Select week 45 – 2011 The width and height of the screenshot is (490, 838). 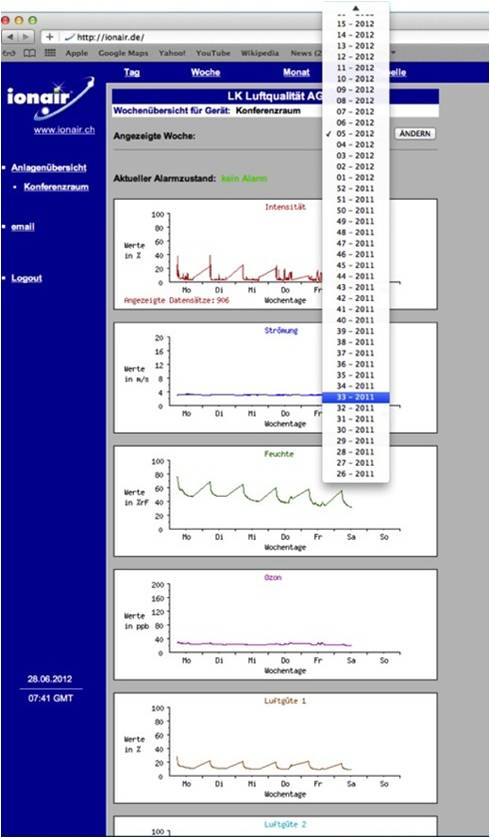[356, 265]
